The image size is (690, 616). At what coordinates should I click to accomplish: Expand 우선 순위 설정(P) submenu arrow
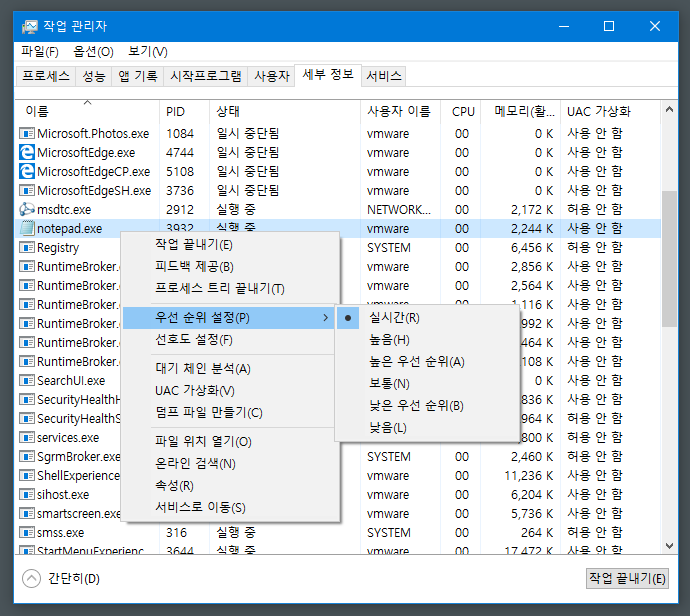(325, 318)
